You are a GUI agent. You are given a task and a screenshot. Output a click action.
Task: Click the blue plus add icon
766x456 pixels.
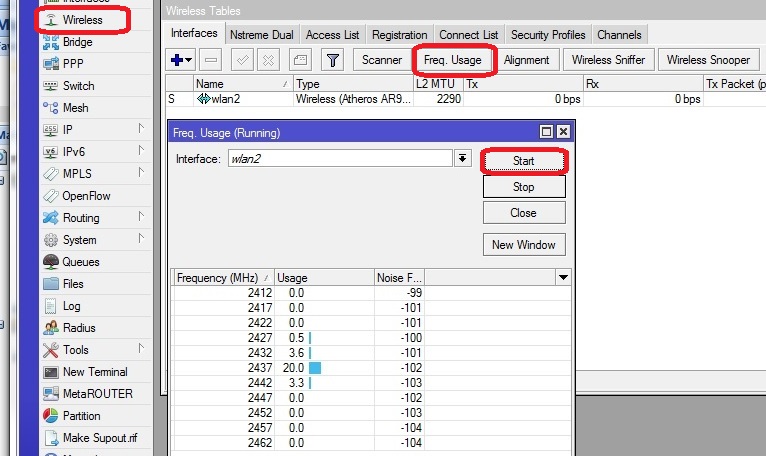(x=177, y=60)
